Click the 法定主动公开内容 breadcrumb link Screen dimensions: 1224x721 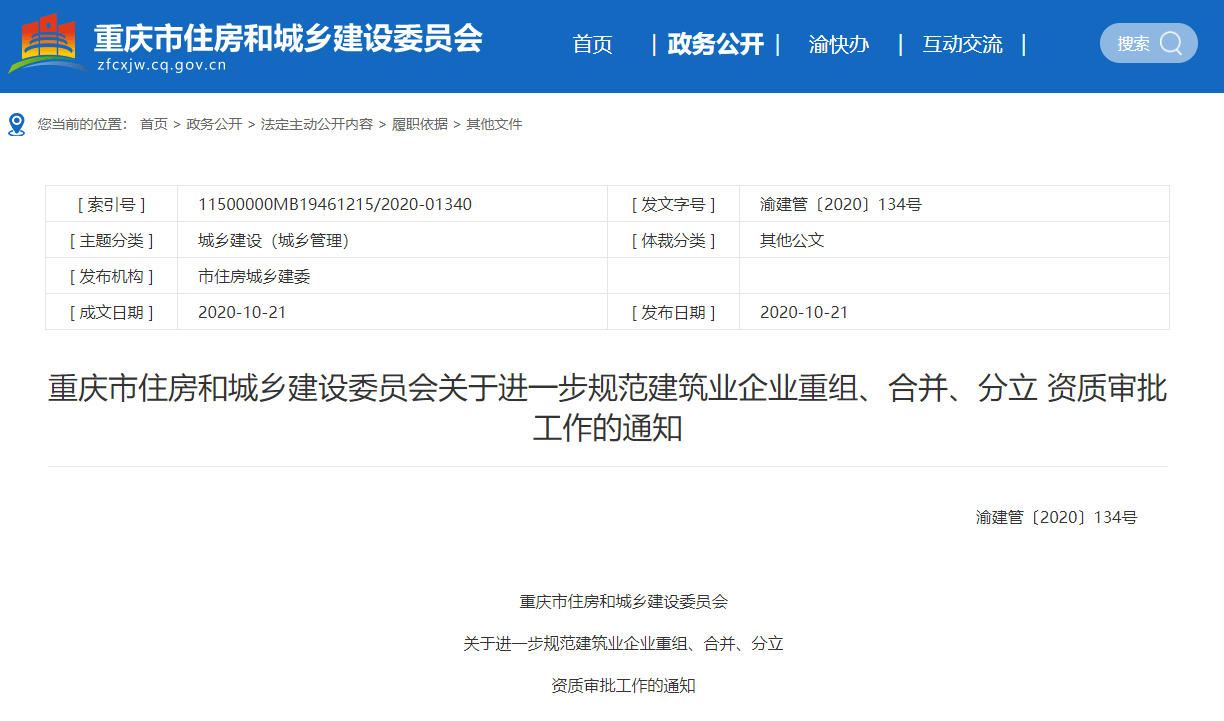pos(317,124)
